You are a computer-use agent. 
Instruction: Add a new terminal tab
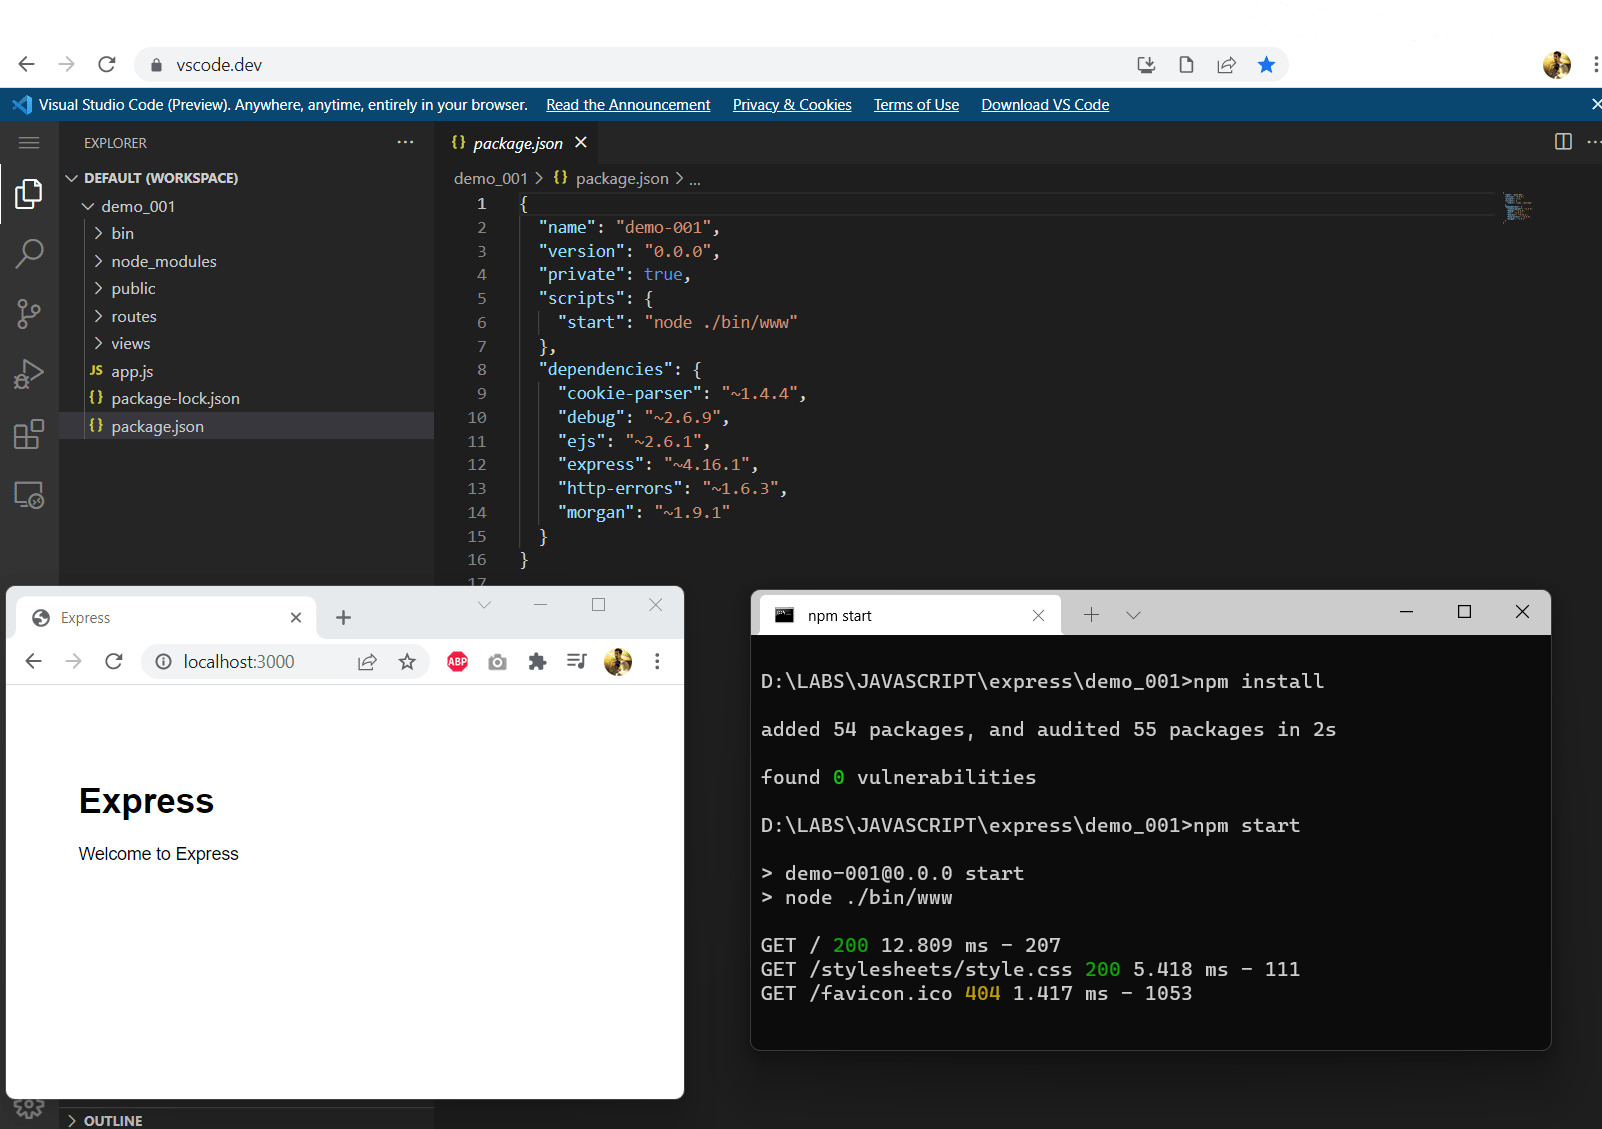(x=1091, y=615)
